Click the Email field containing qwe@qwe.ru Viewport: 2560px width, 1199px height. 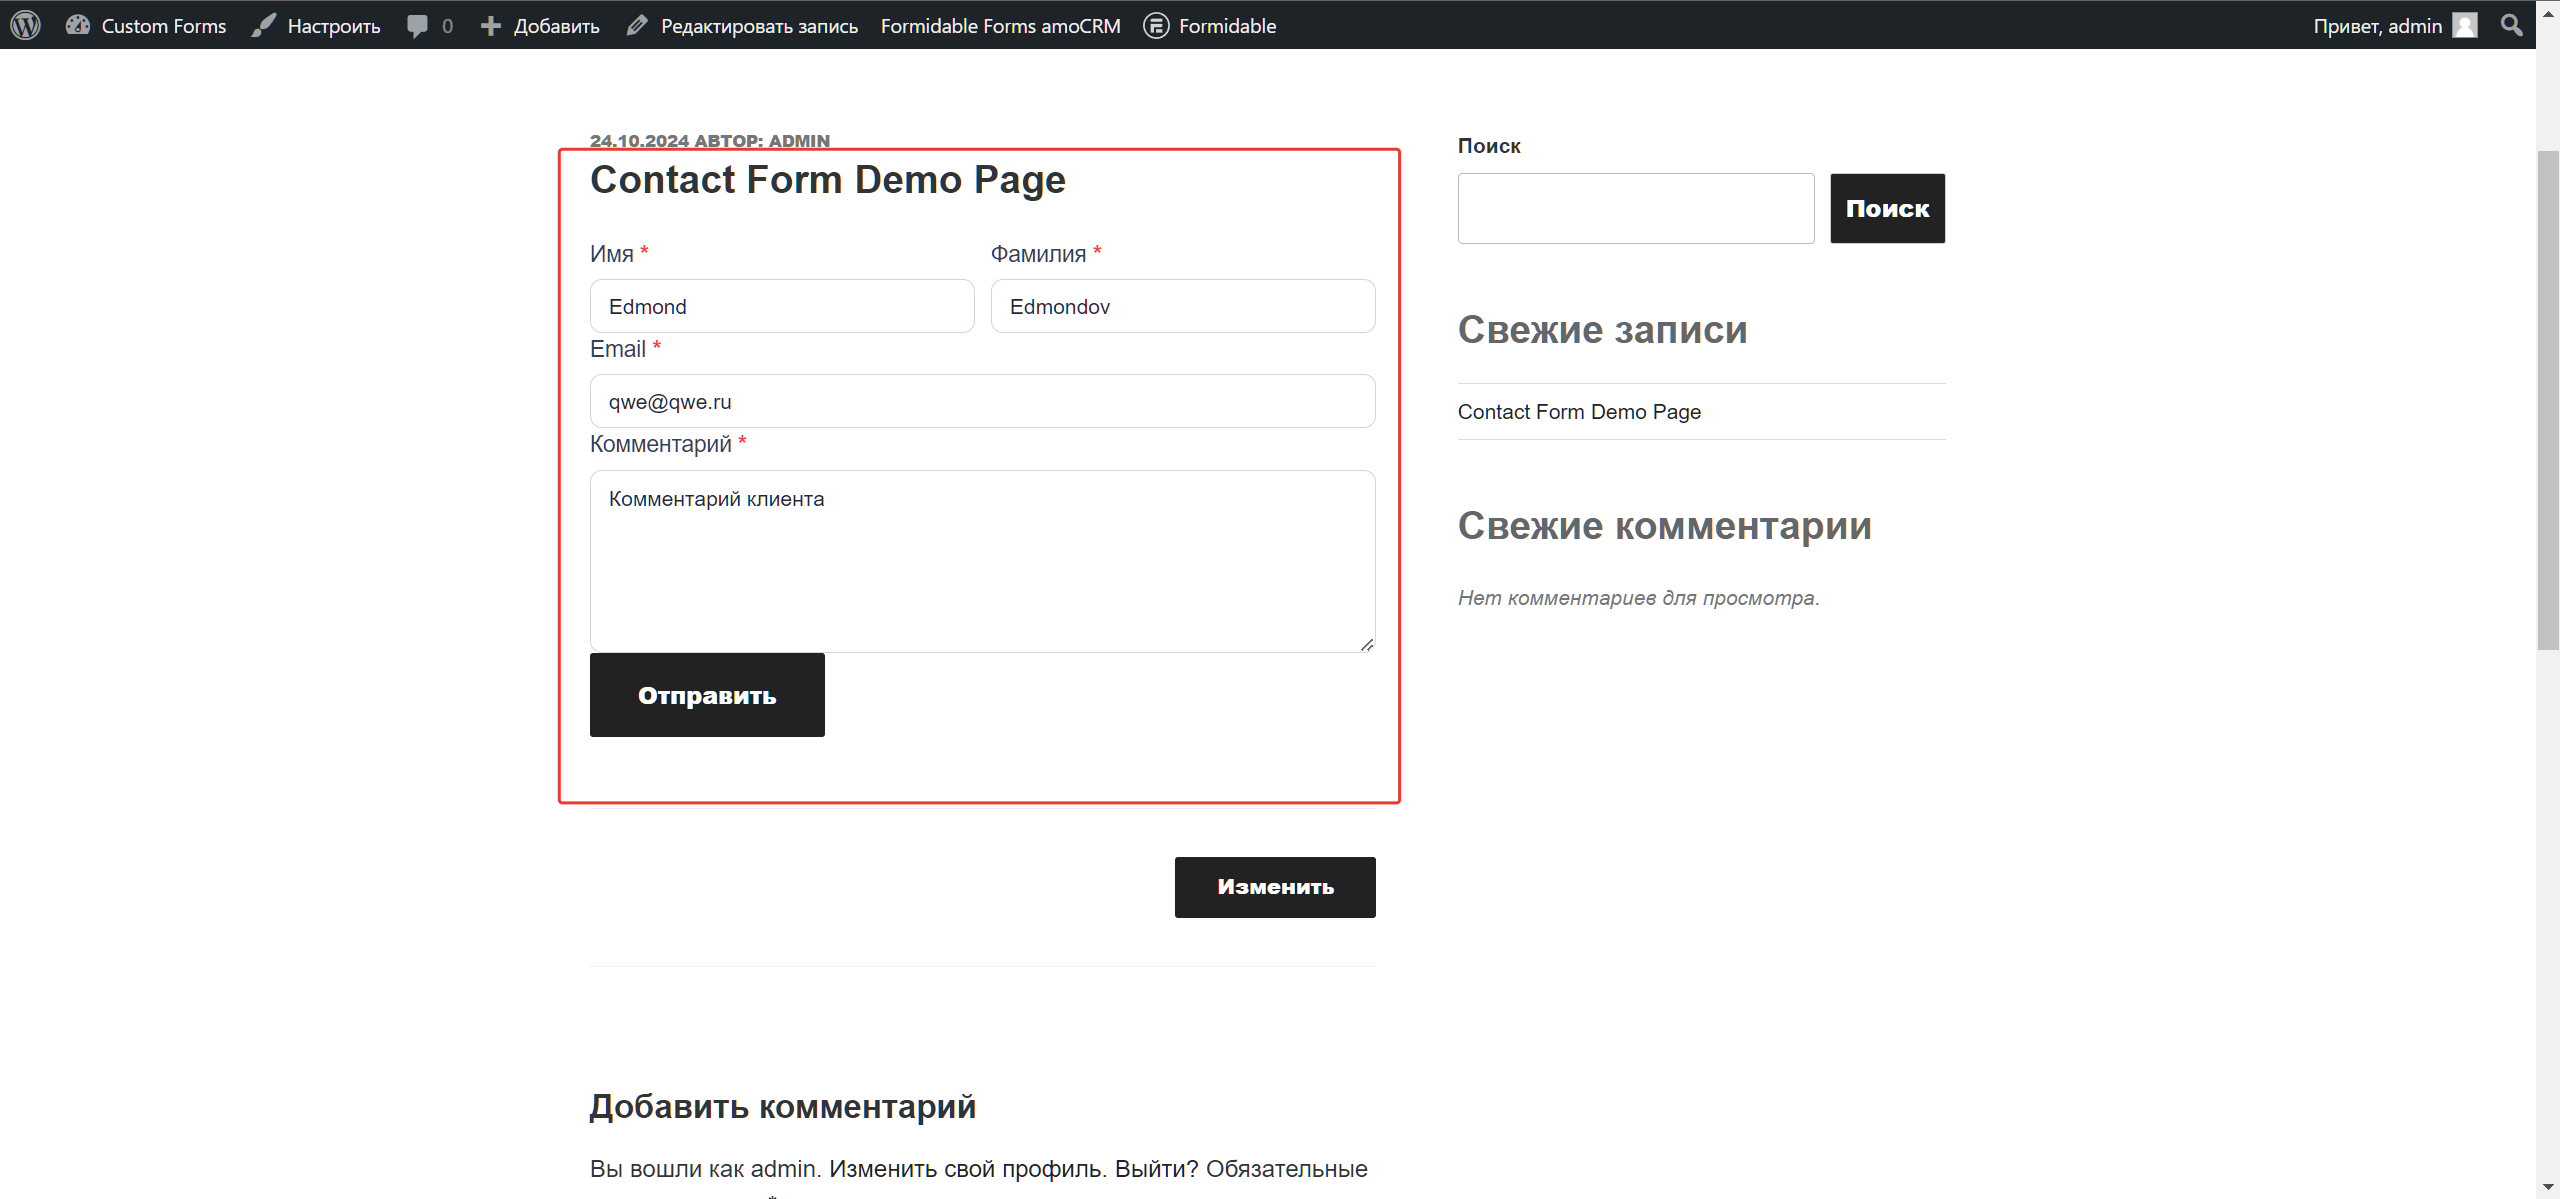982,400
